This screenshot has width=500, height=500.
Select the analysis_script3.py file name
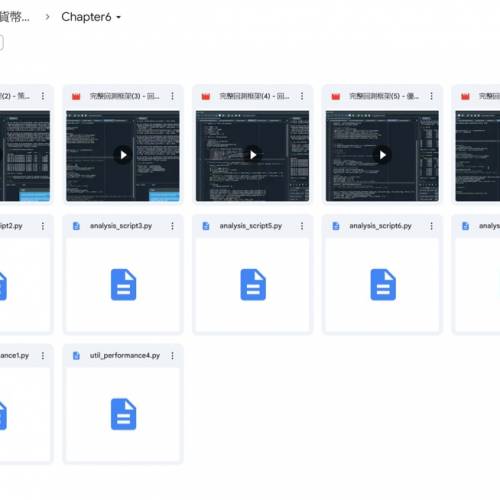click(x=121, y=226)
